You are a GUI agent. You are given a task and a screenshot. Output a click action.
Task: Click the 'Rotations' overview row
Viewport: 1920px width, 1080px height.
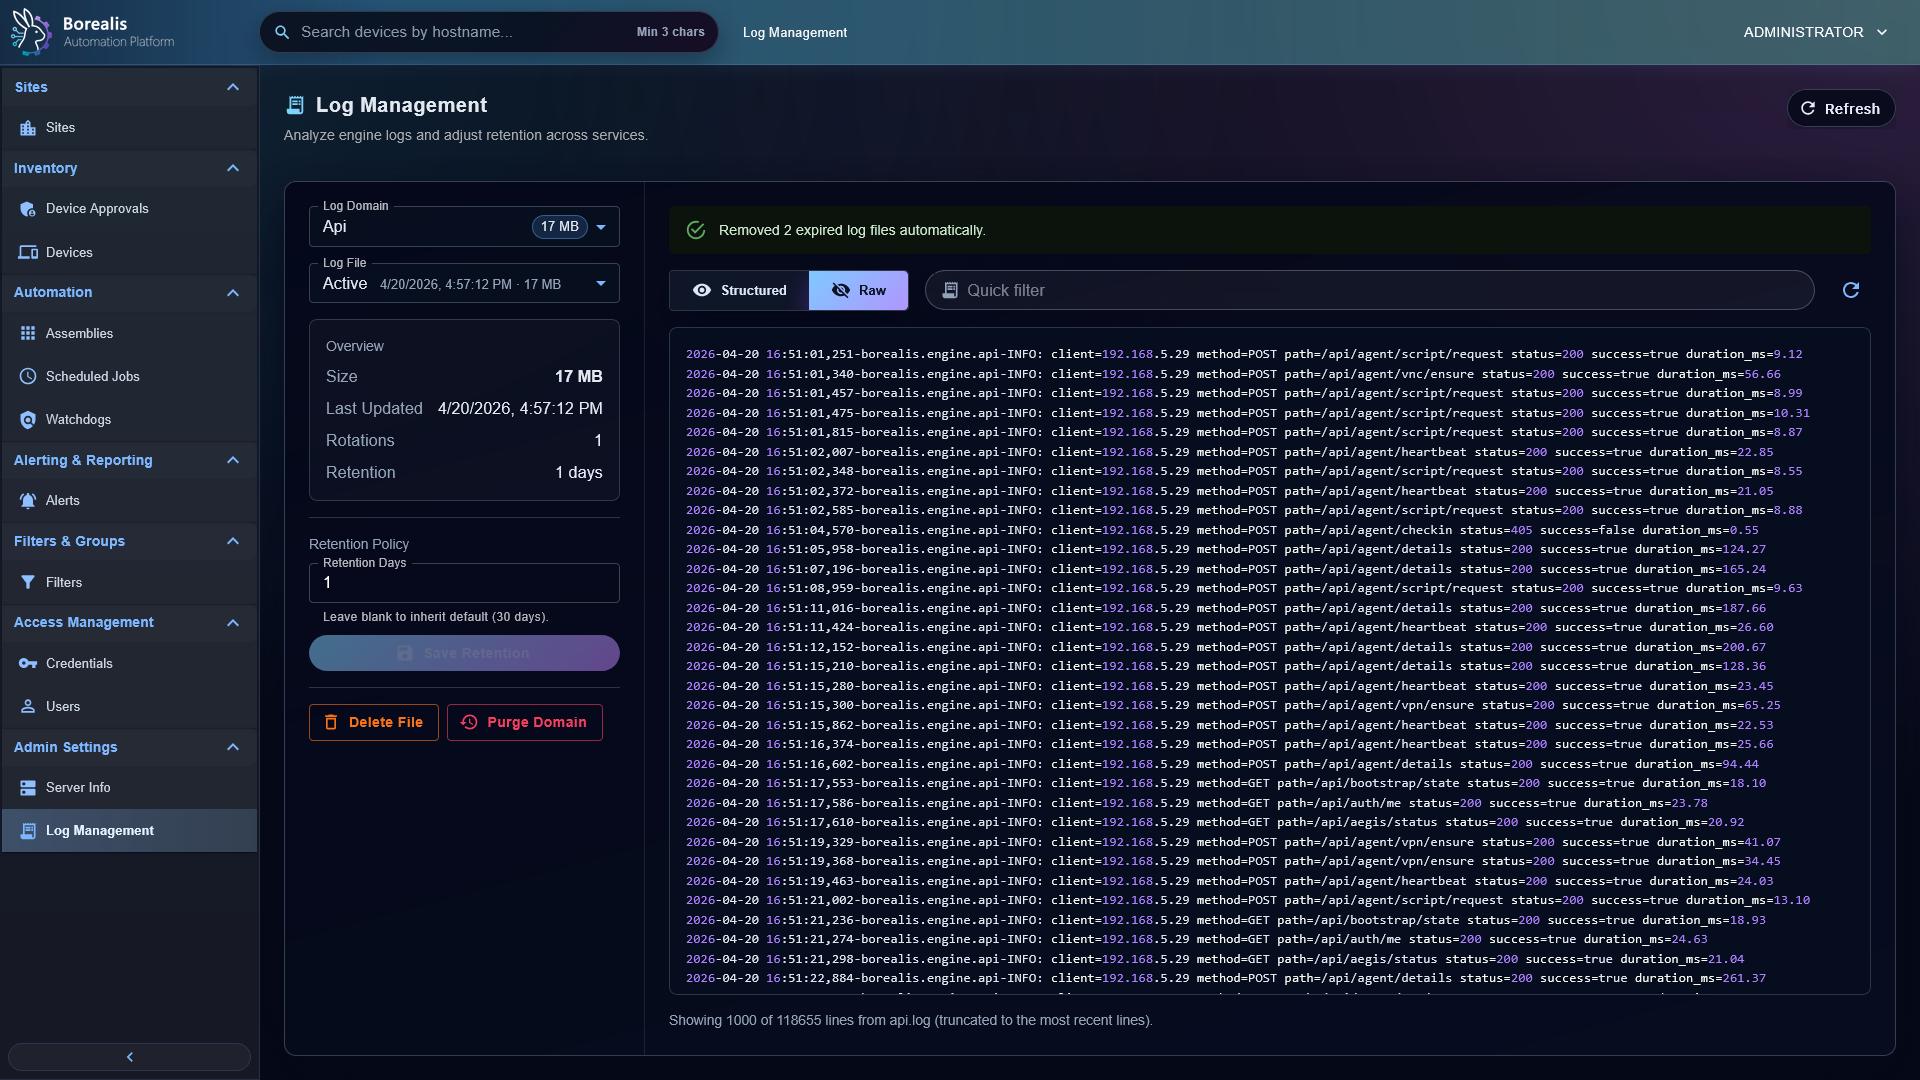pos(464,440)
